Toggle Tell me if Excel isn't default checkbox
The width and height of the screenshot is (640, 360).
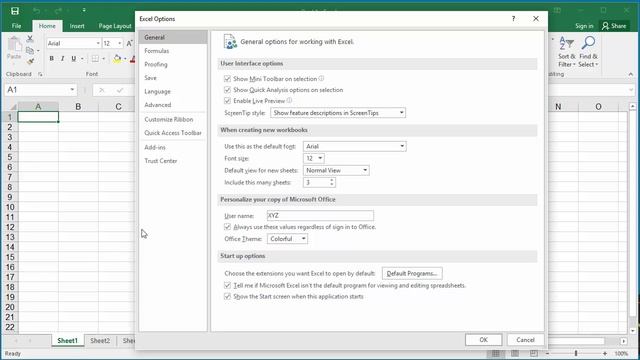click(x=227, y=285)
